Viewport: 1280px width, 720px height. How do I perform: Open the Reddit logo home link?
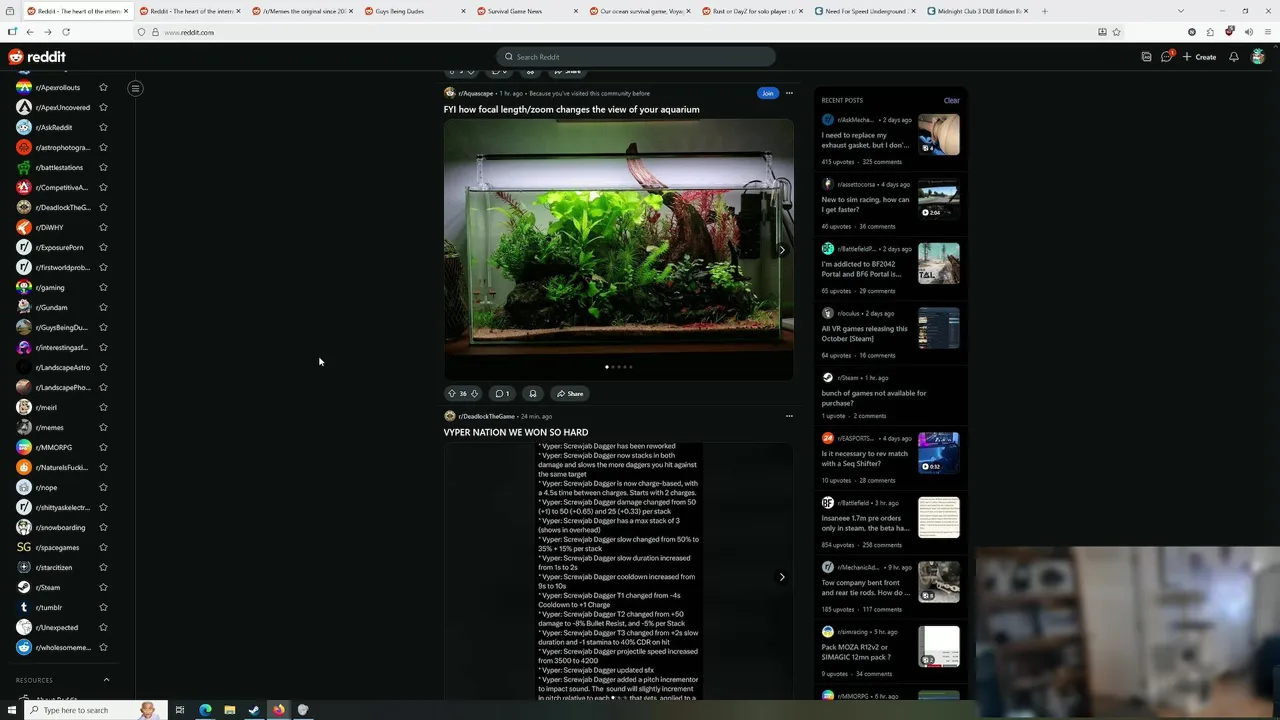point(37,57)
